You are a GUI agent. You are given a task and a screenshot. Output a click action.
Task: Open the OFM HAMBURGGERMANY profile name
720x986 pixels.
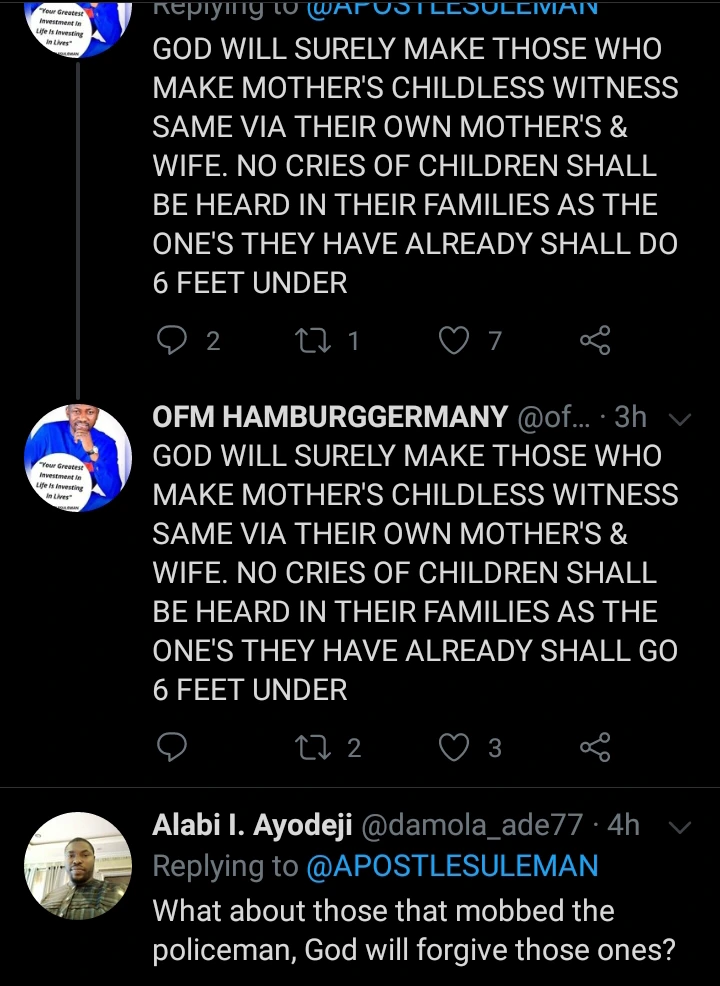(330, 418)
